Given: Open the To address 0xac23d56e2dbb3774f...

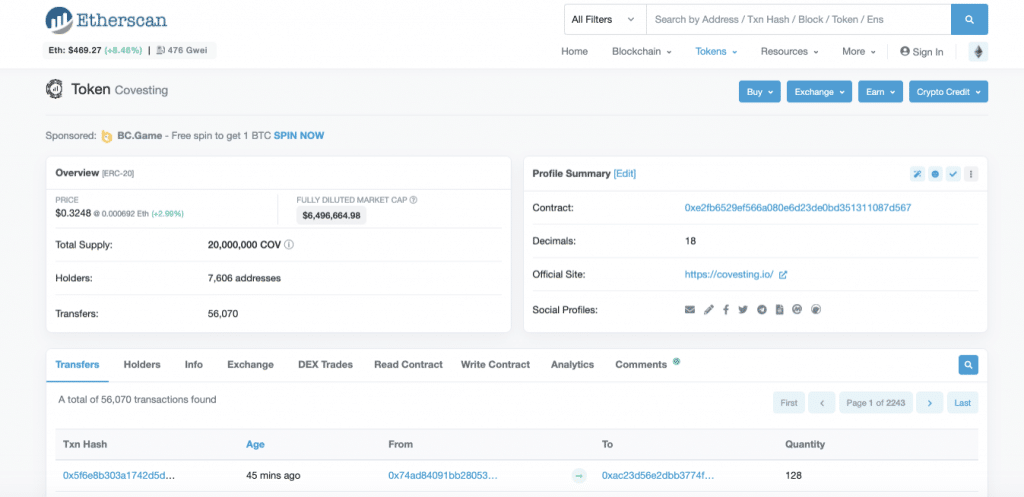Looking at the screenshot, I should click(658, 475).
